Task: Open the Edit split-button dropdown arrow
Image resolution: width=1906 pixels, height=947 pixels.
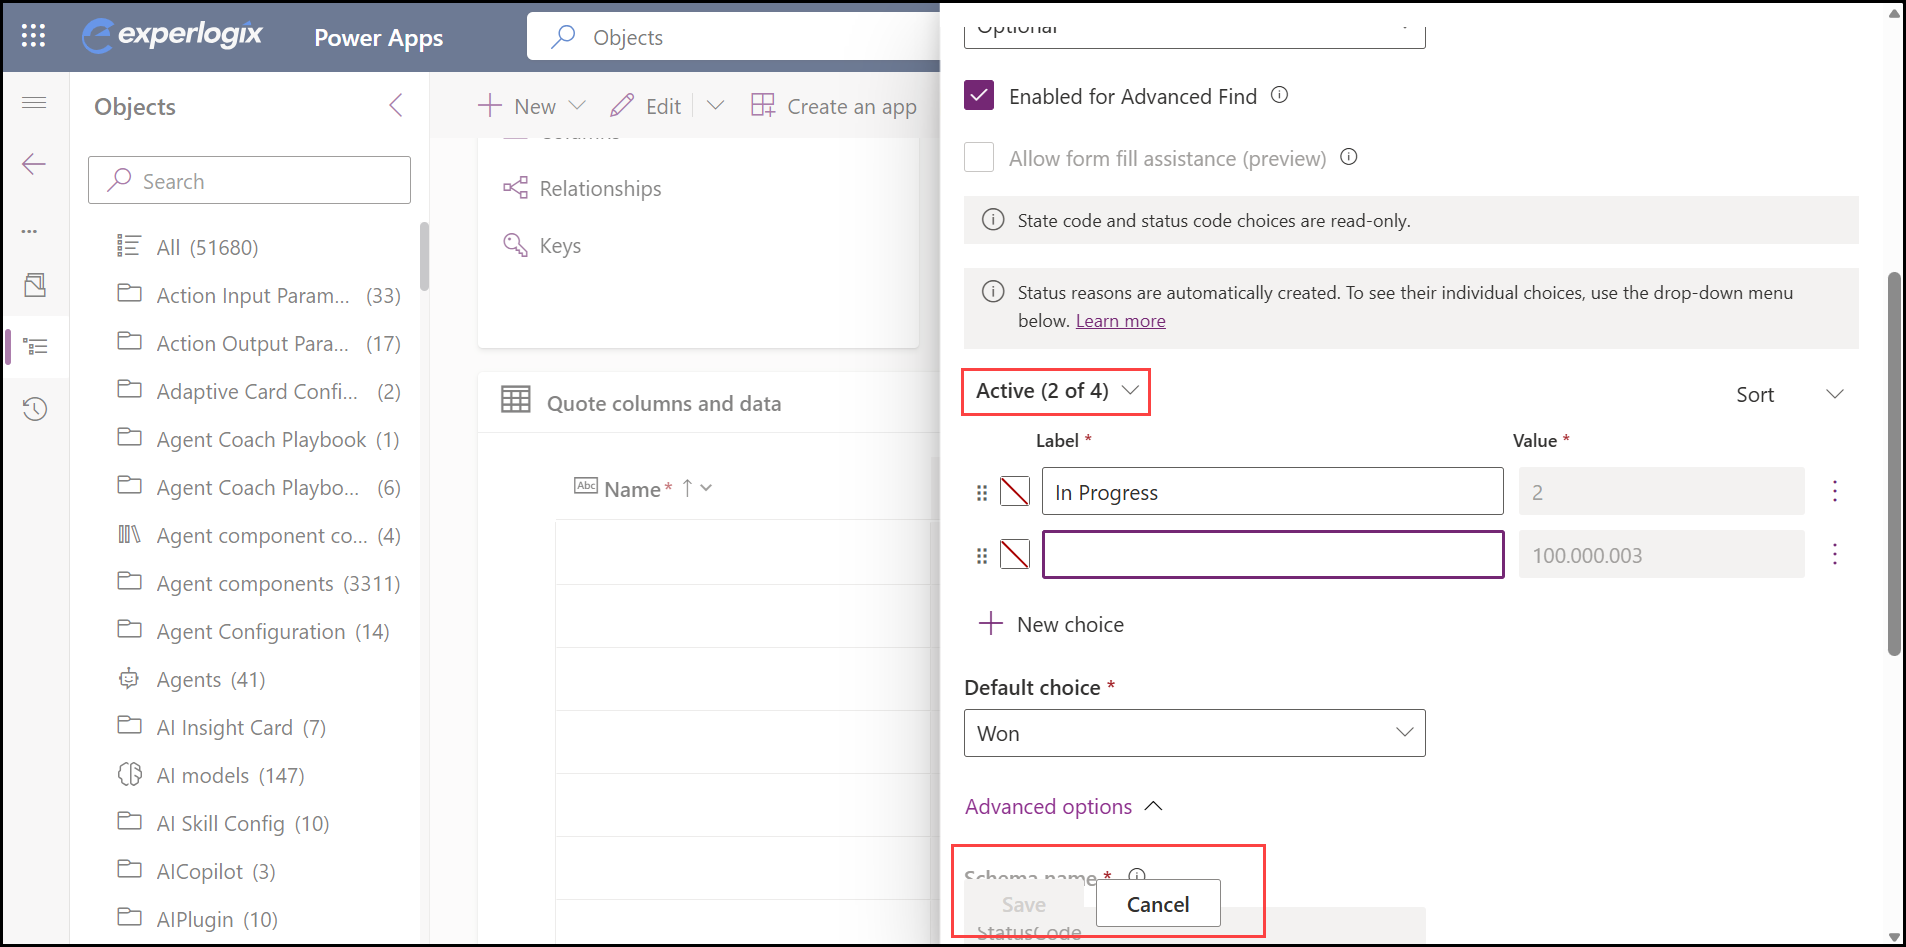Action: tap(715, 106)
